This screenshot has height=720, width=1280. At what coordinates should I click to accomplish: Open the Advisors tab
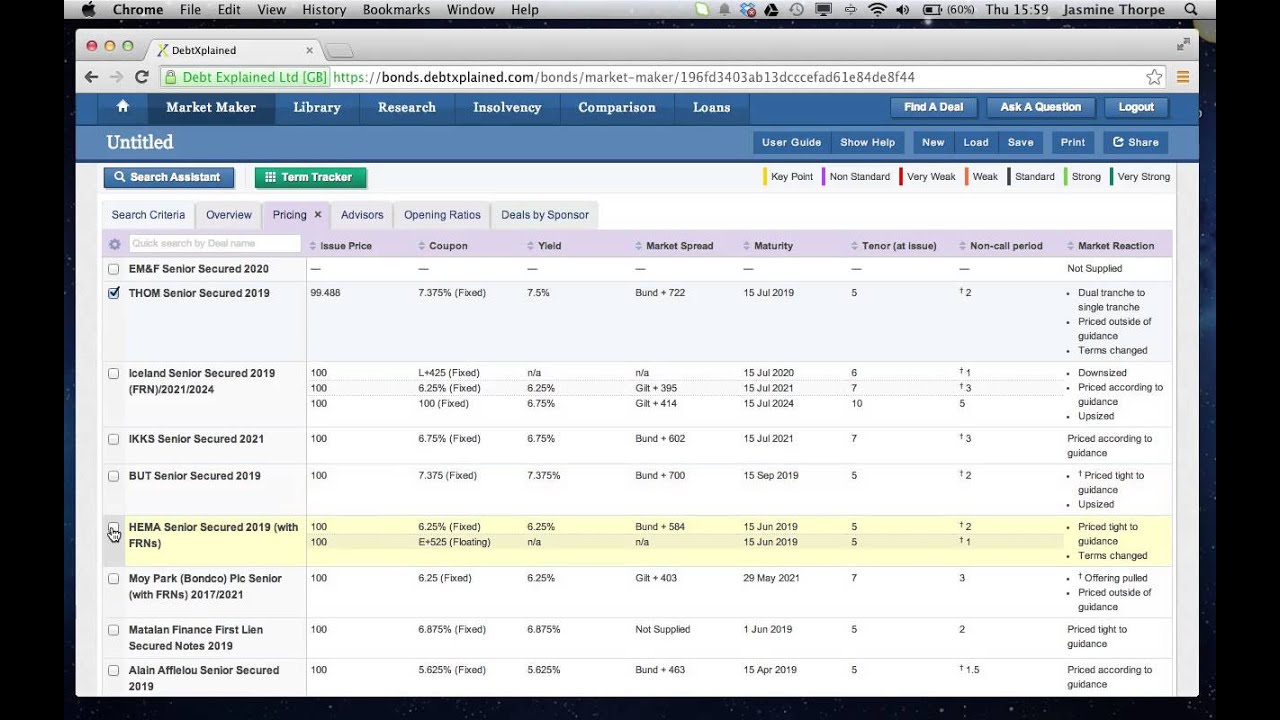tap(362, 215)
